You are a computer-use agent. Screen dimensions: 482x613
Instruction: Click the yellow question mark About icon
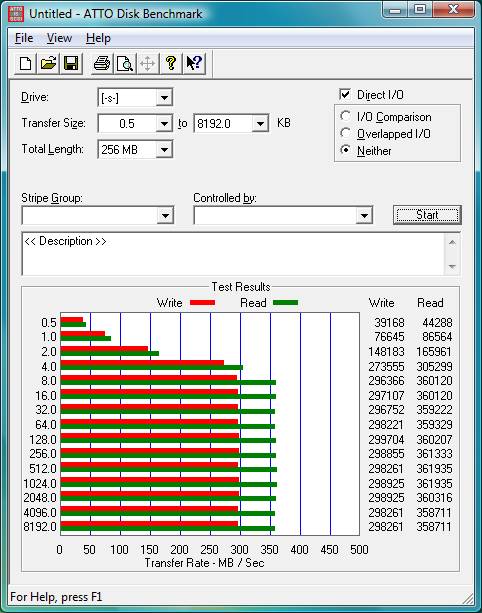[x=171, y=63]
